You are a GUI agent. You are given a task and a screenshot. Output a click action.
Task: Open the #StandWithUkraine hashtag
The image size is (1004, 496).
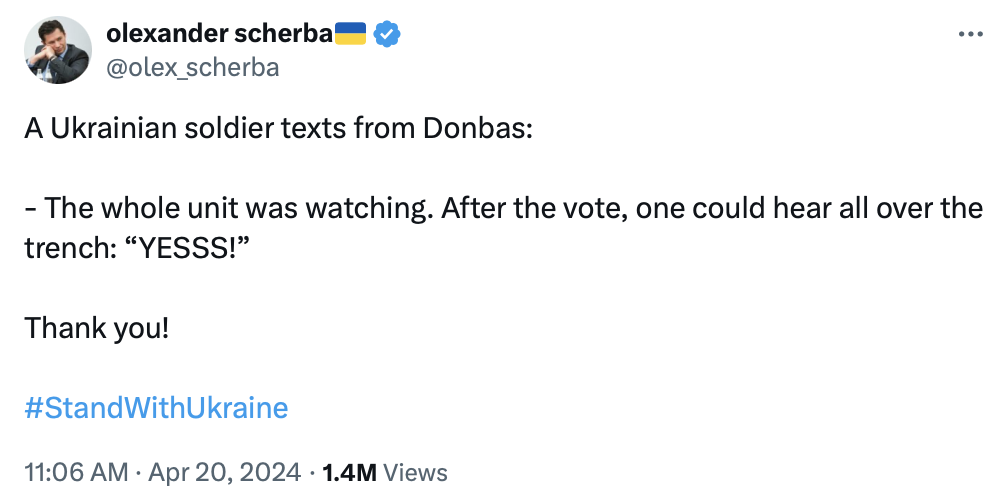[156, 408]
